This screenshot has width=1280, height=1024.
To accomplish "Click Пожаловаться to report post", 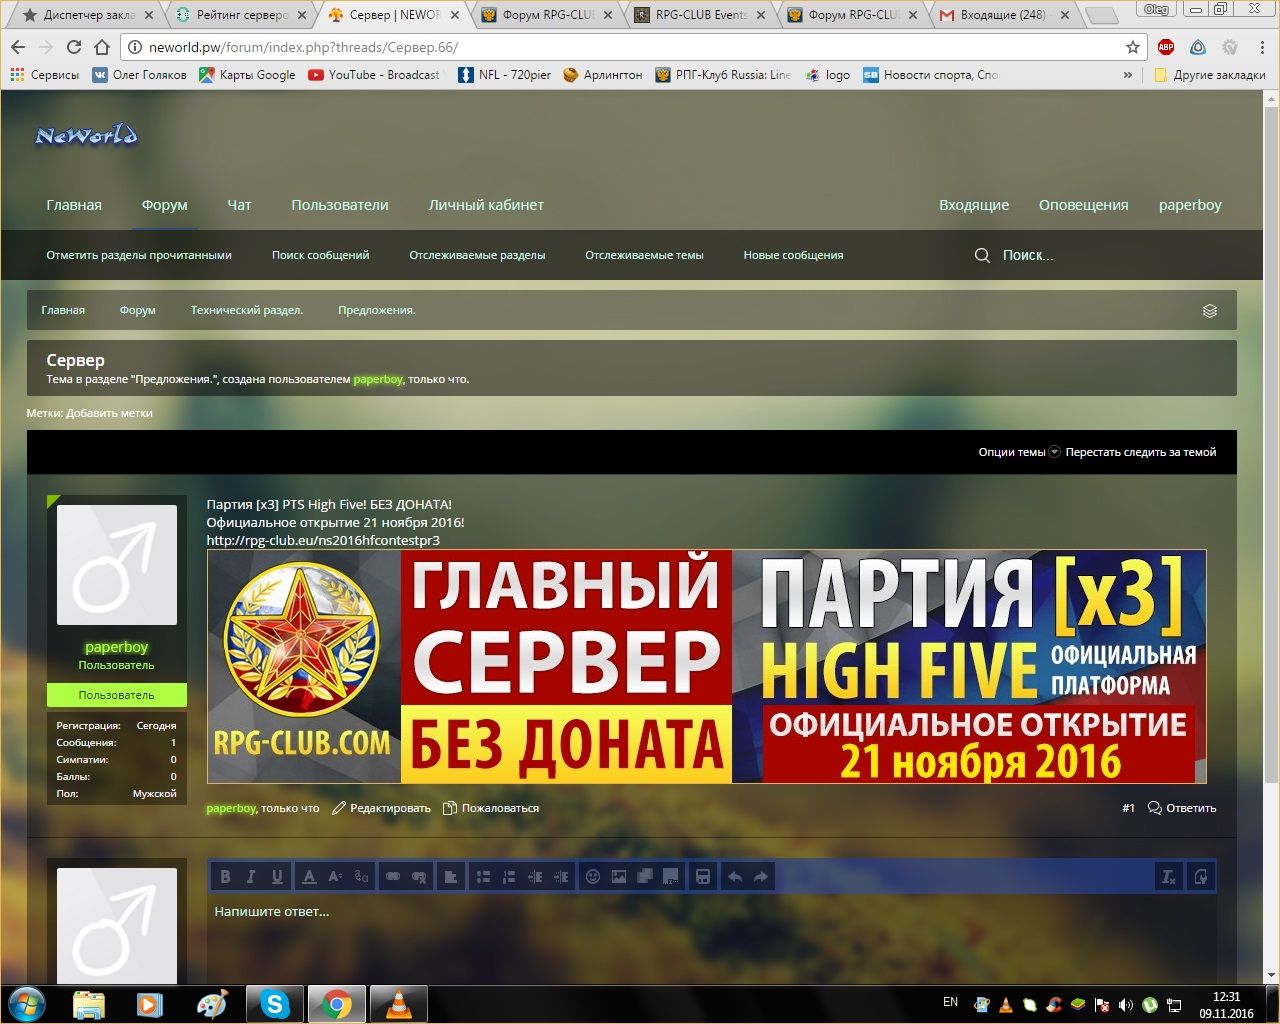I will (x=491, y=808).
